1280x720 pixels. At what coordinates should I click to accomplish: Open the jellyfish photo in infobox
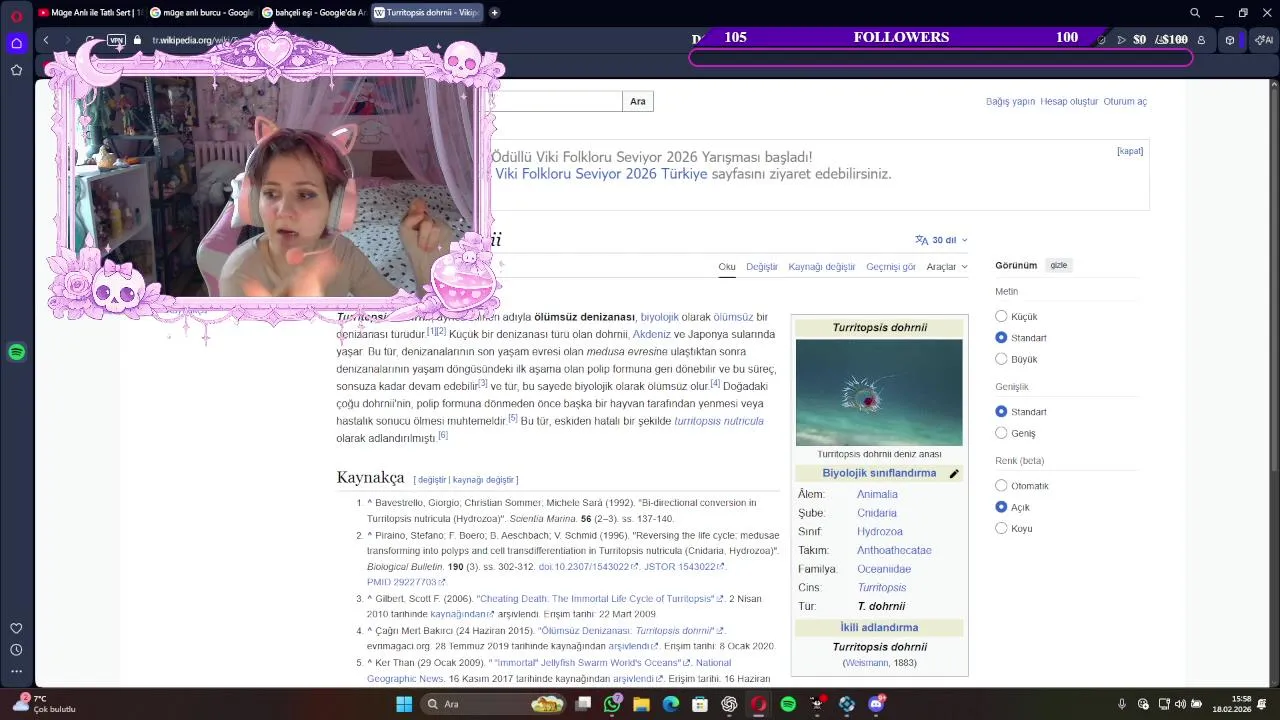point(879,392)
